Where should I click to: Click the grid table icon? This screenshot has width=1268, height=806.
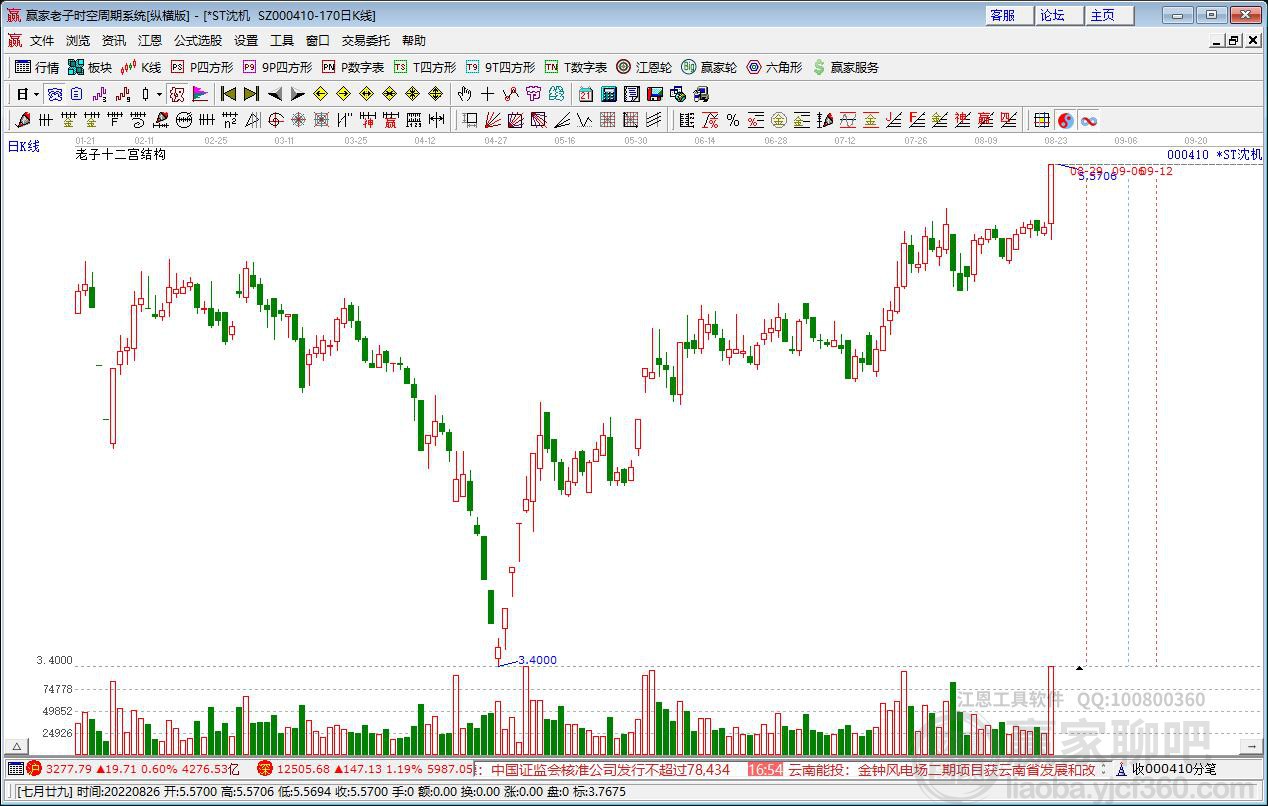[x=1042, y=120]
